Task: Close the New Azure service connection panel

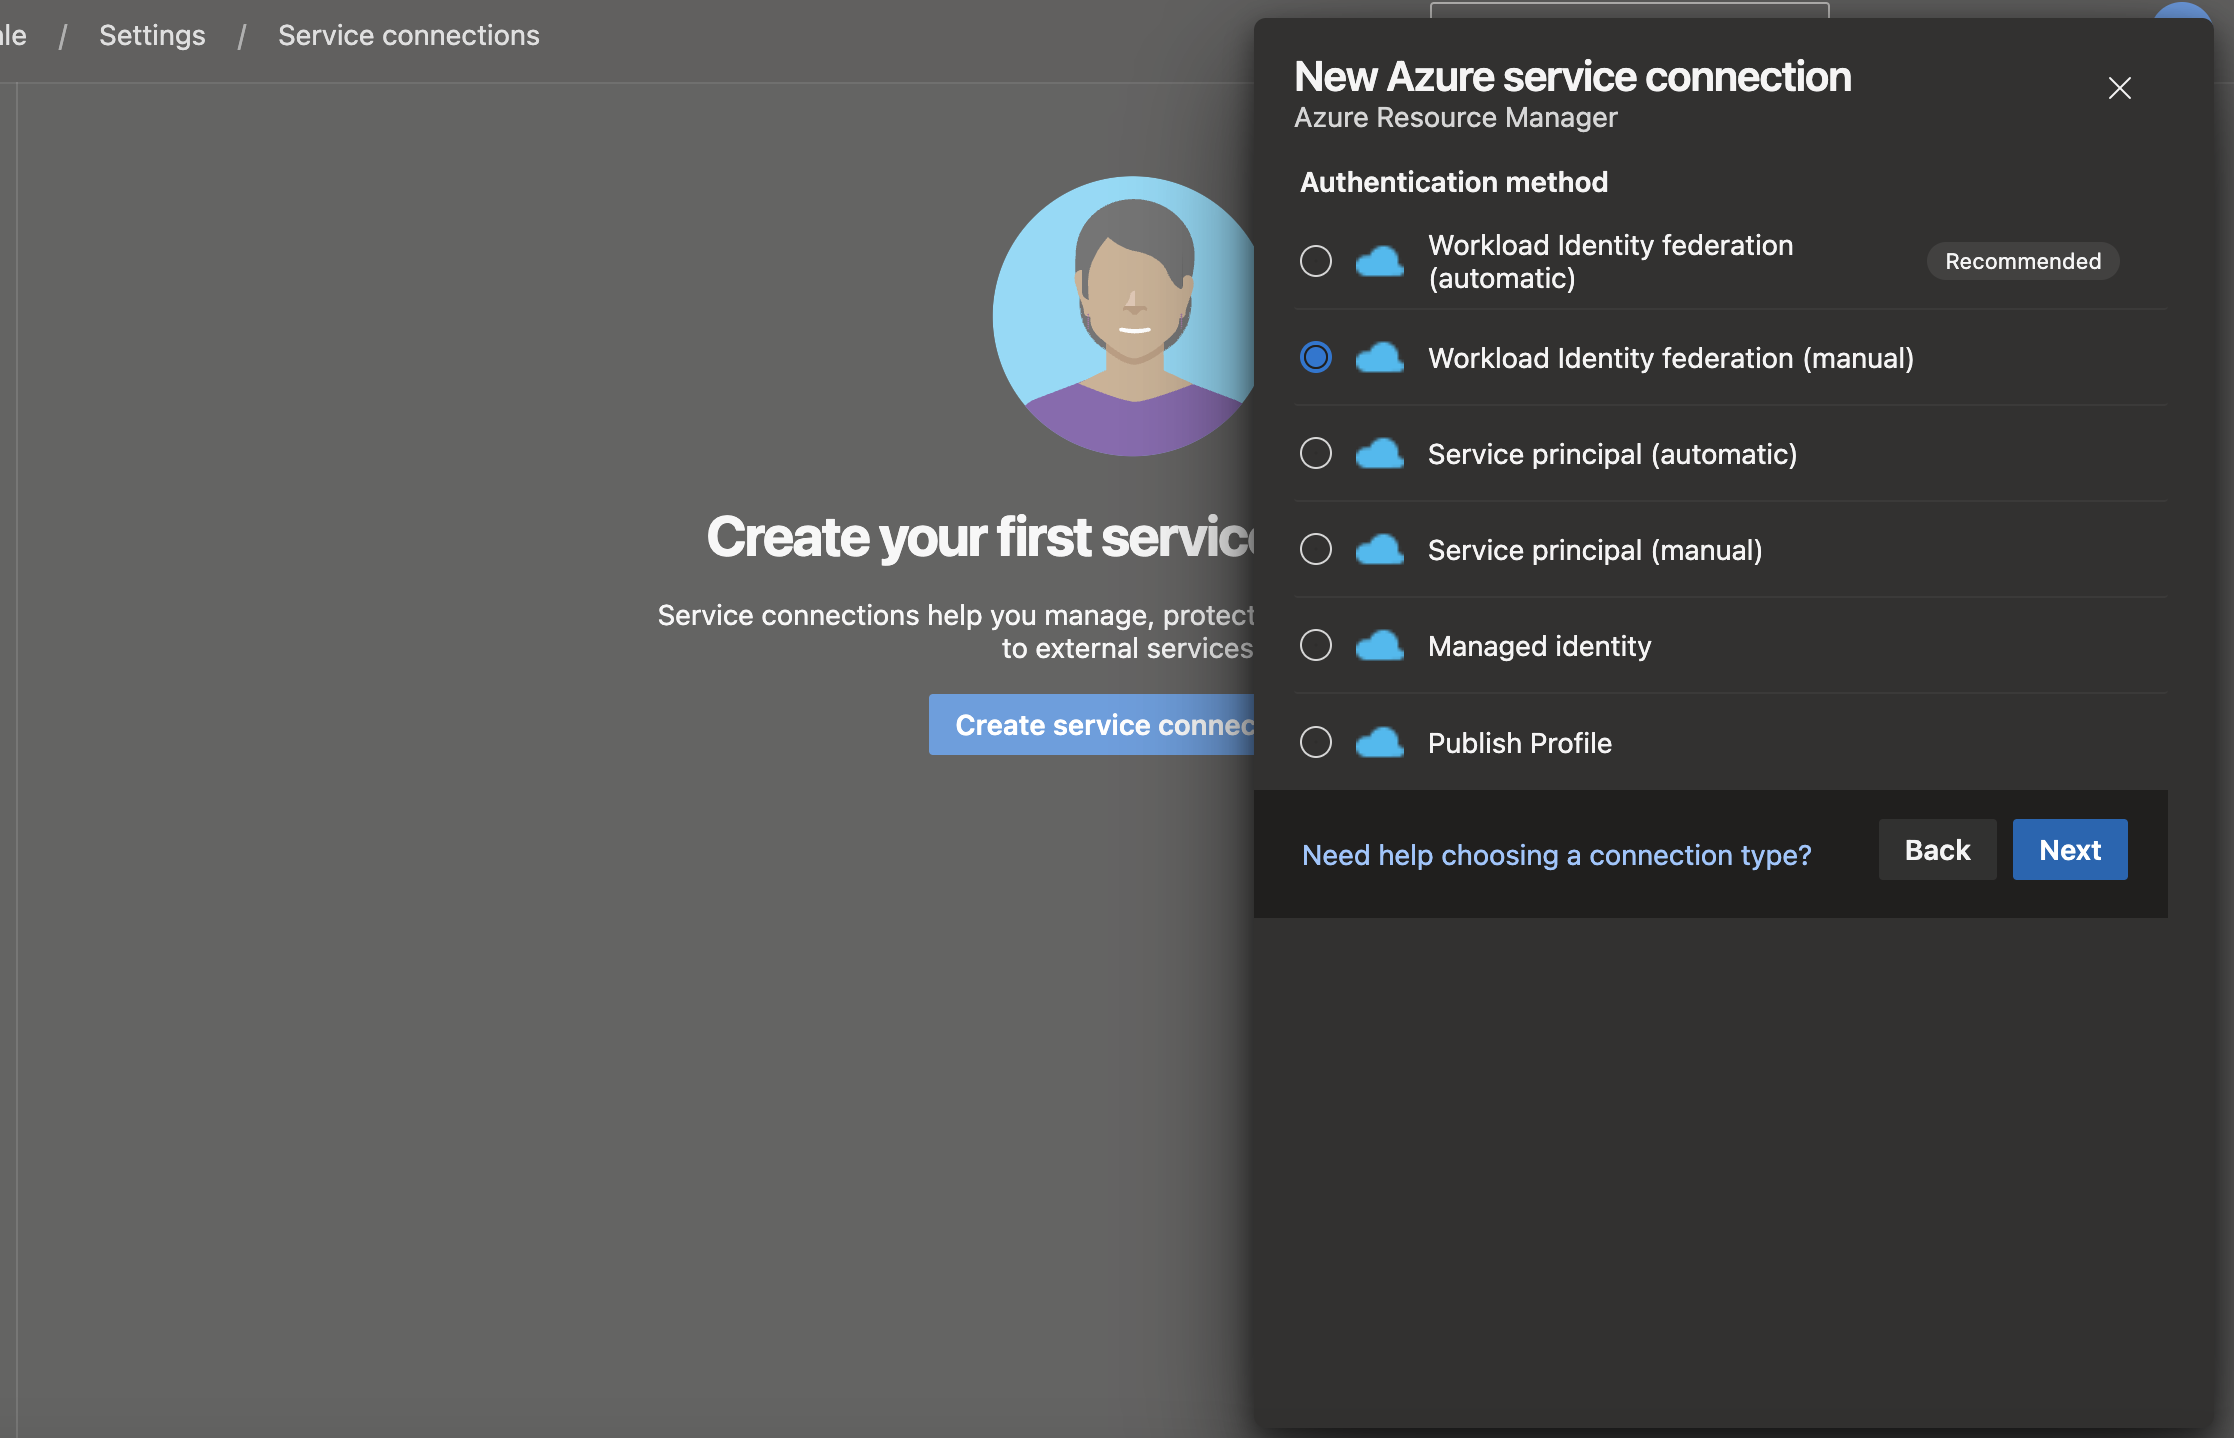Action: 2119,88
